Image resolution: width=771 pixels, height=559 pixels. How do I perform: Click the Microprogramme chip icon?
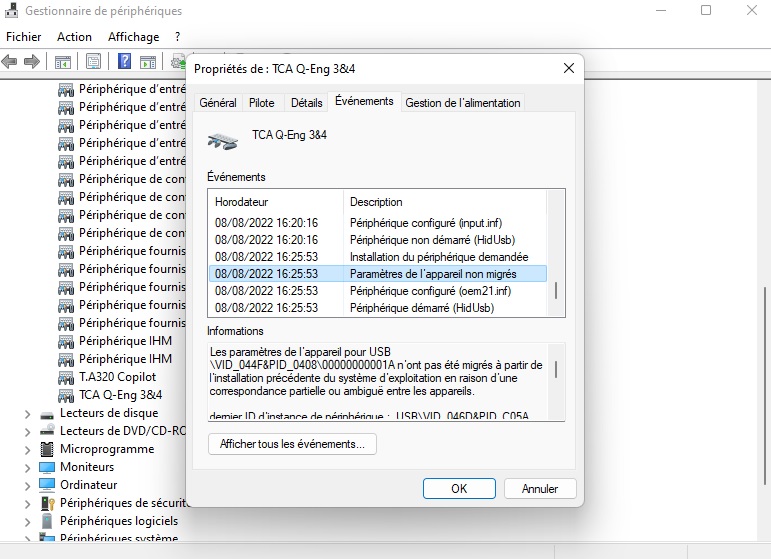point(47,449)
